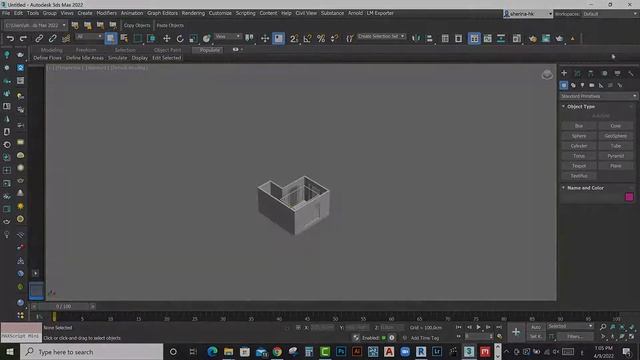This screenshot has height=360, width=640.
Task: Click Render Production teapot icon
Action: click(559, 38)
